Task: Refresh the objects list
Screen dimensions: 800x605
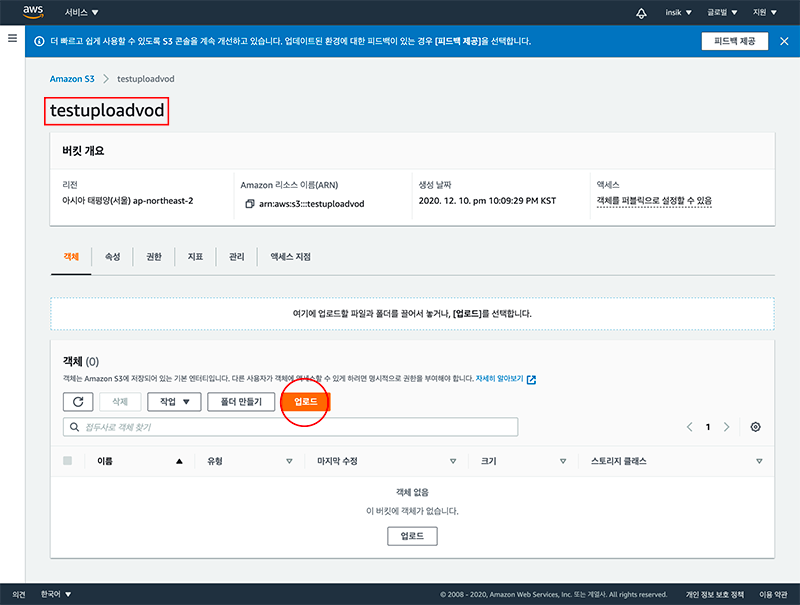Action: pos(78,402)
